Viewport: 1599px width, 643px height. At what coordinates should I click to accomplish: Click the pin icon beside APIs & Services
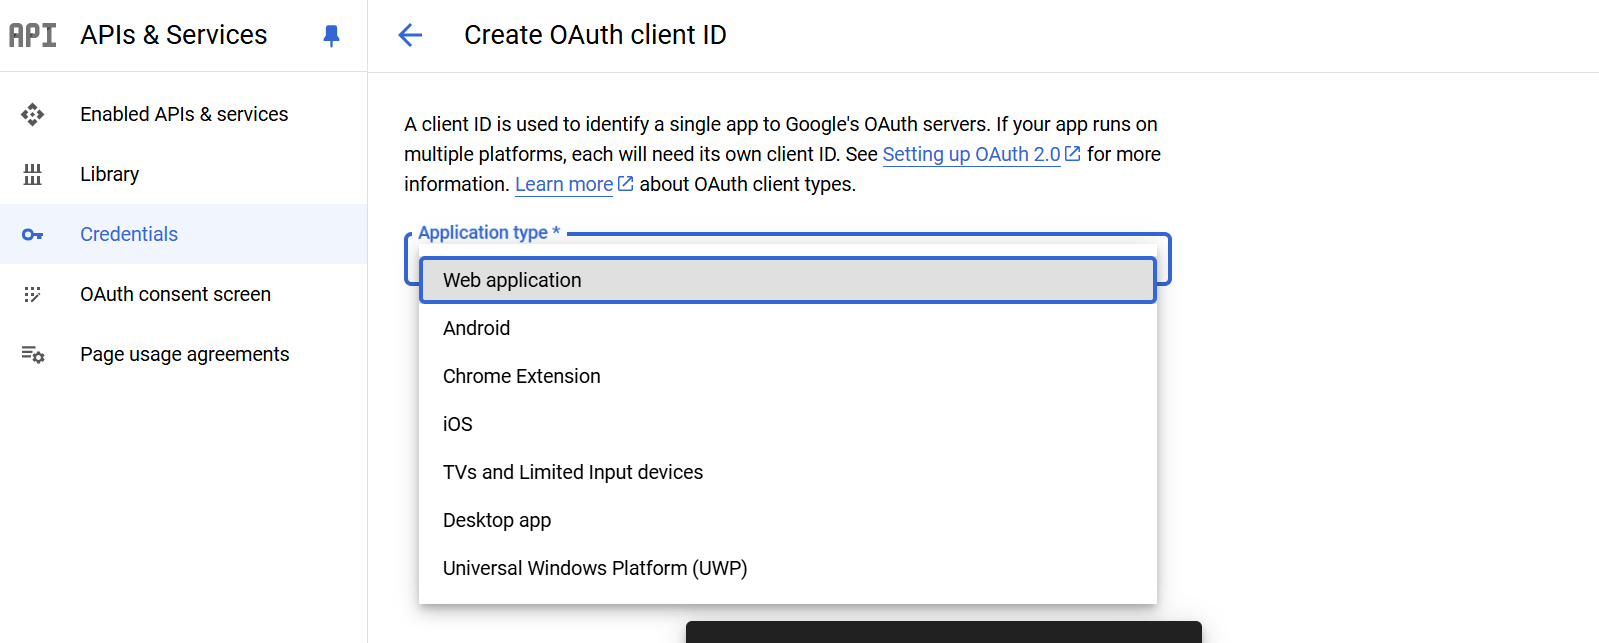pyautogui.click(x=331, y=36)
